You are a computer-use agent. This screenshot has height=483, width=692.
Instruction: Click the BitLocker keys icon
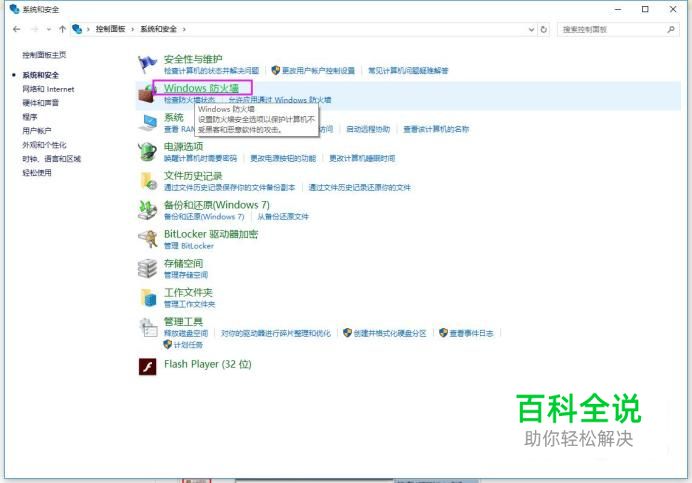click(x=147, y=239)
